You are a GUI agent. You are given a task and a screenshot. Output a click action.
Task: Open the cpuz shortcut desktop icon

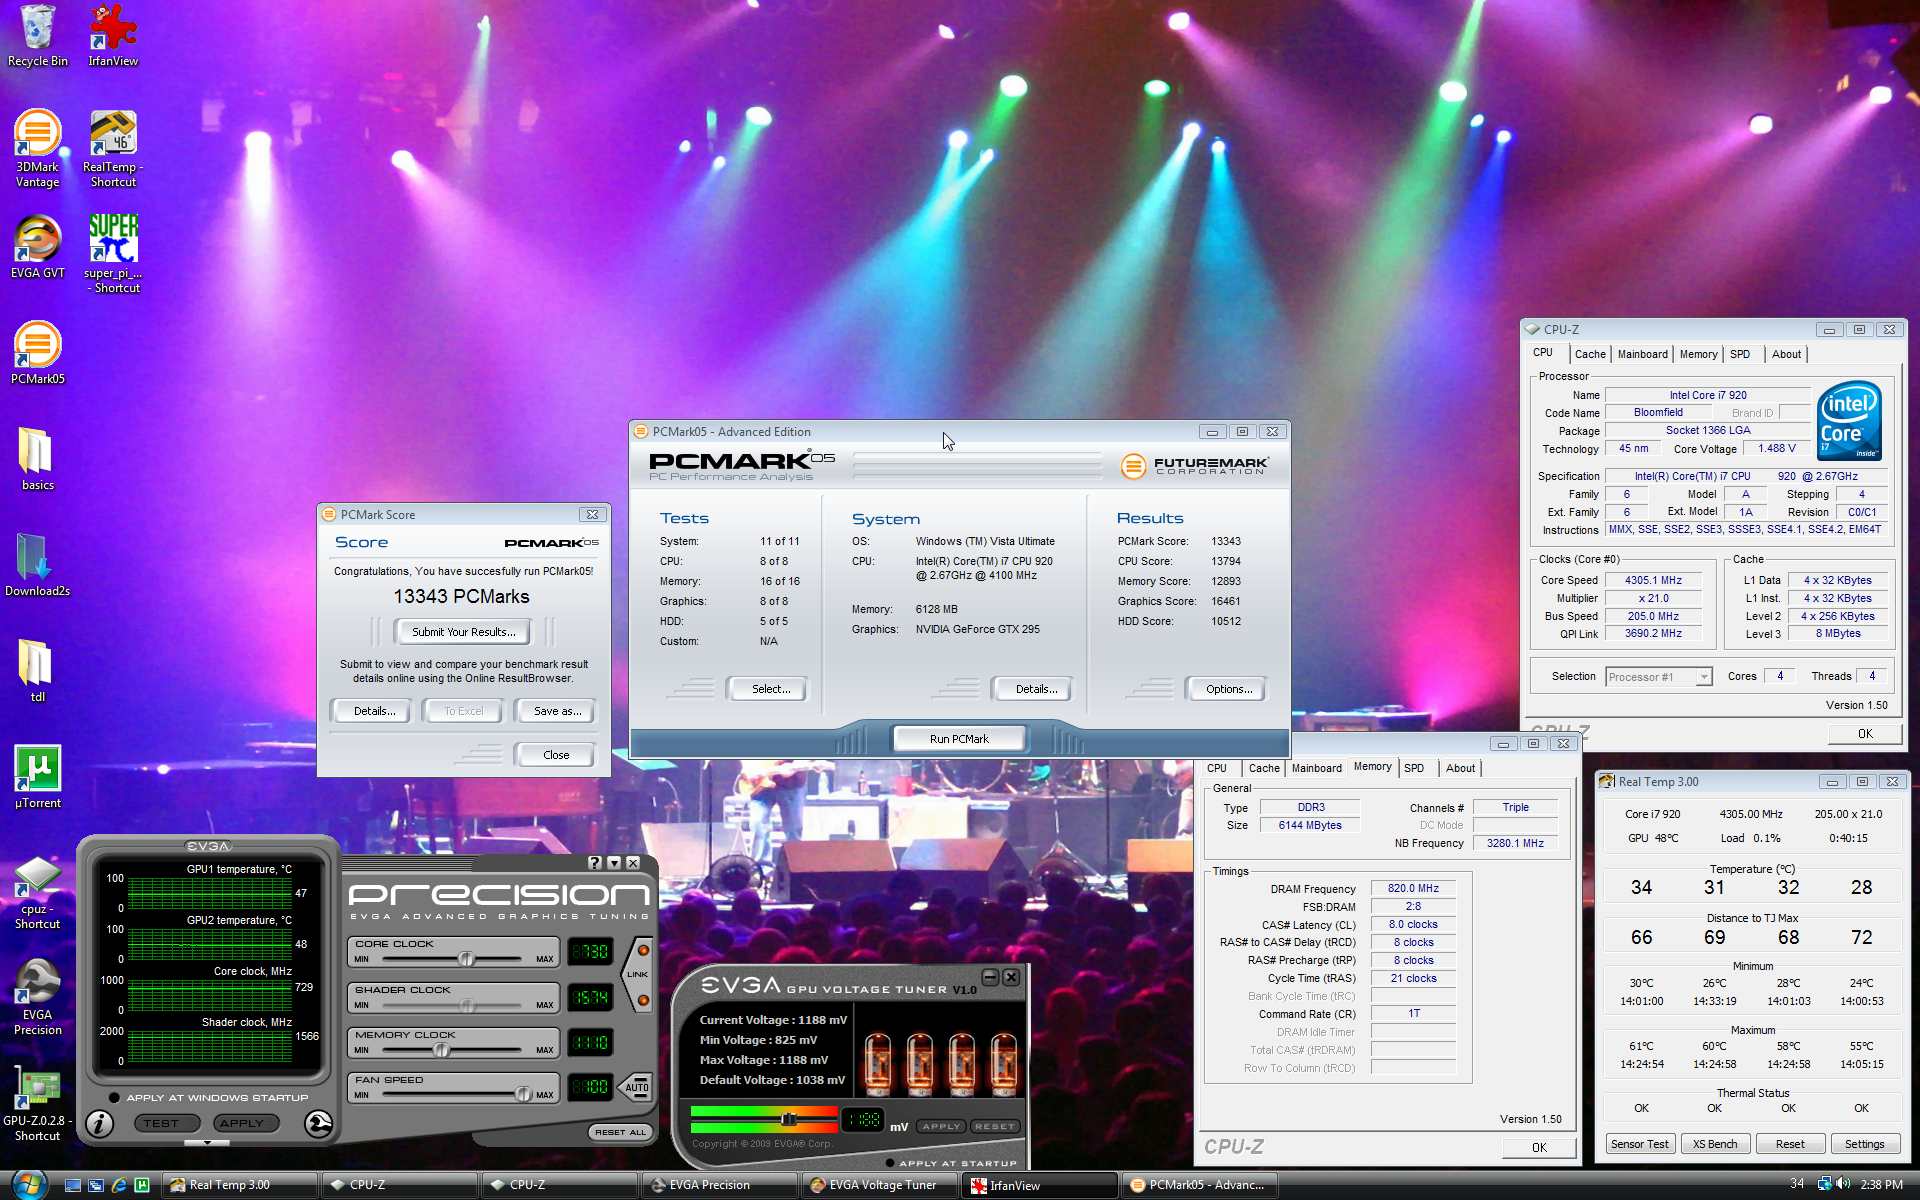click(37, 892)
